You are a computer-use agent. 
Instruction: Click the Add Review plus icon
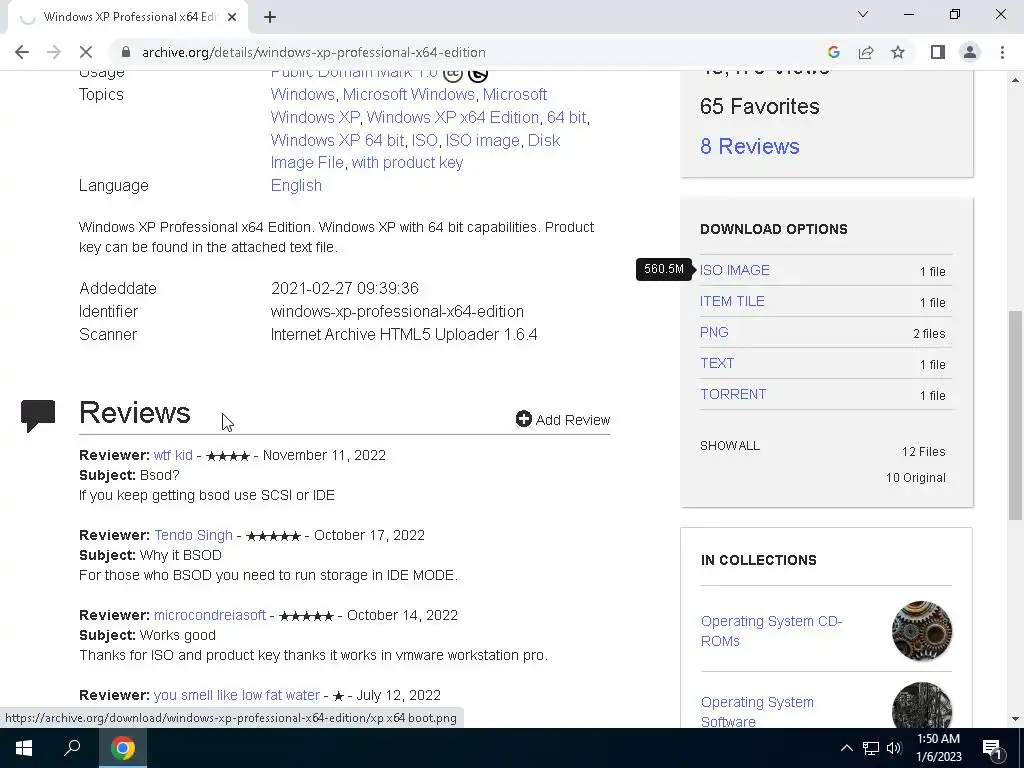pyautogui.click(x=524, y=419)
